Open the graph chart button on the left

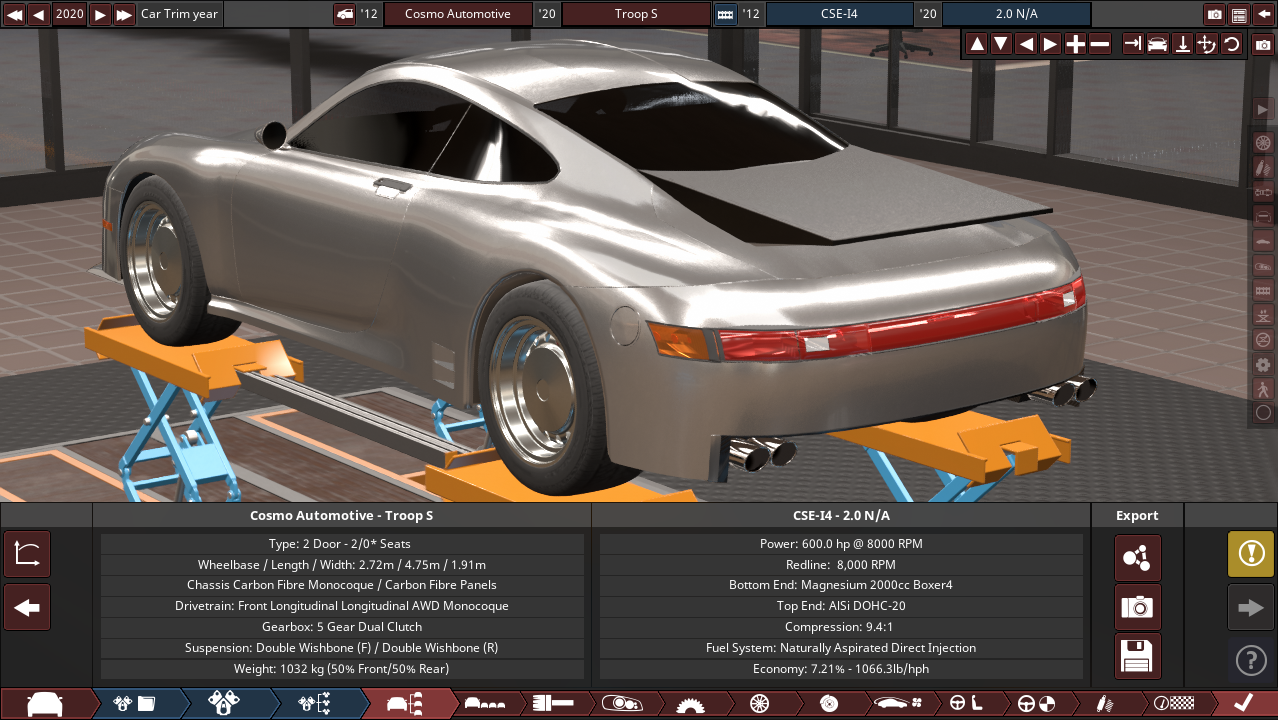[x=27, y=555]
